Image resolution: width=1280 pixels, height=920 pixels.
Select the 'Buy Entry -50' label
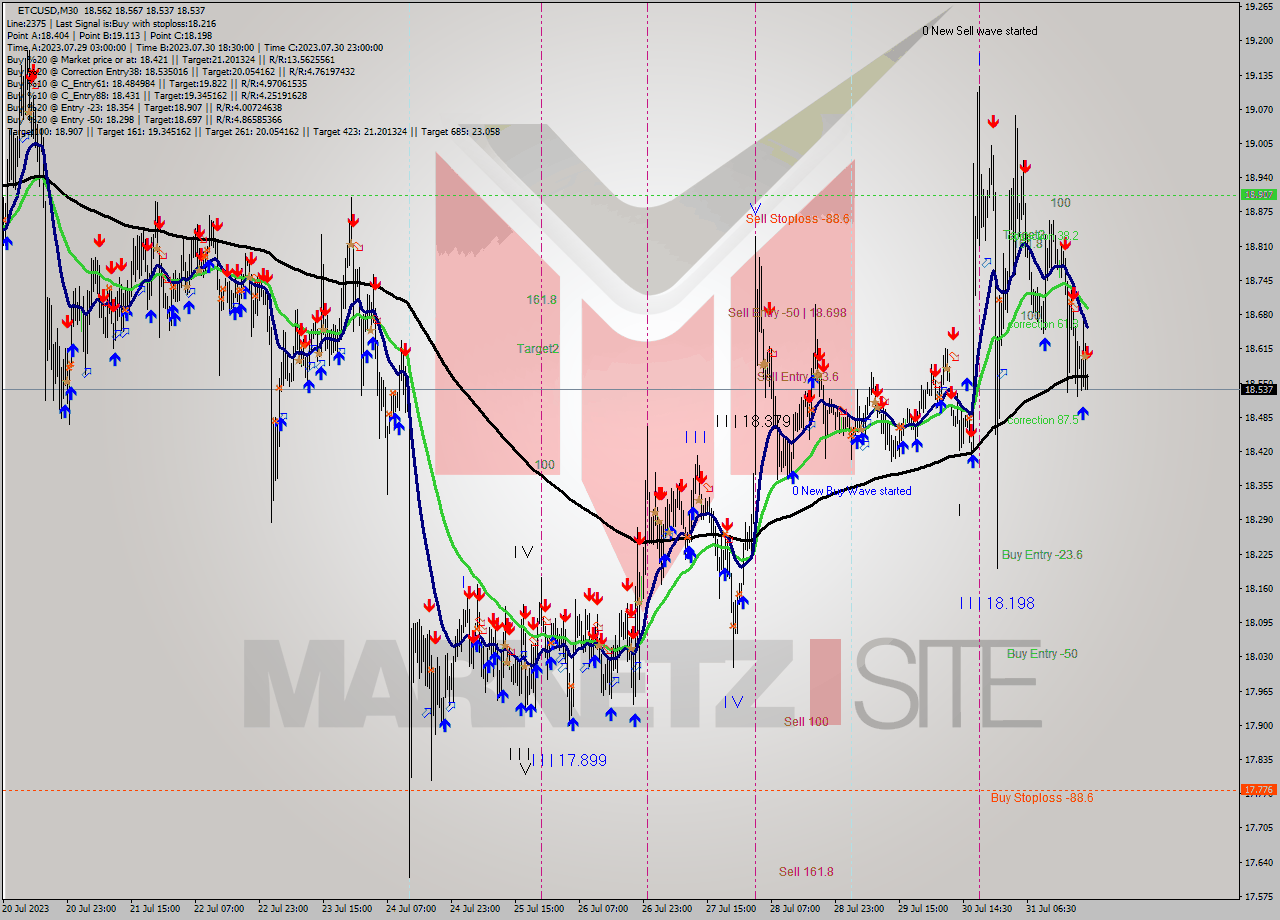point(1042,654)
